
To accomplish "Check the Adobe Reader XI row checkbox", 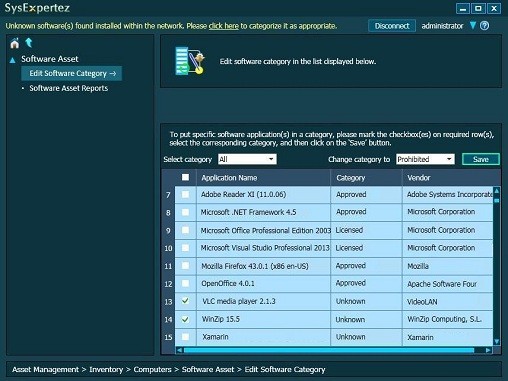I will [186, 194].
